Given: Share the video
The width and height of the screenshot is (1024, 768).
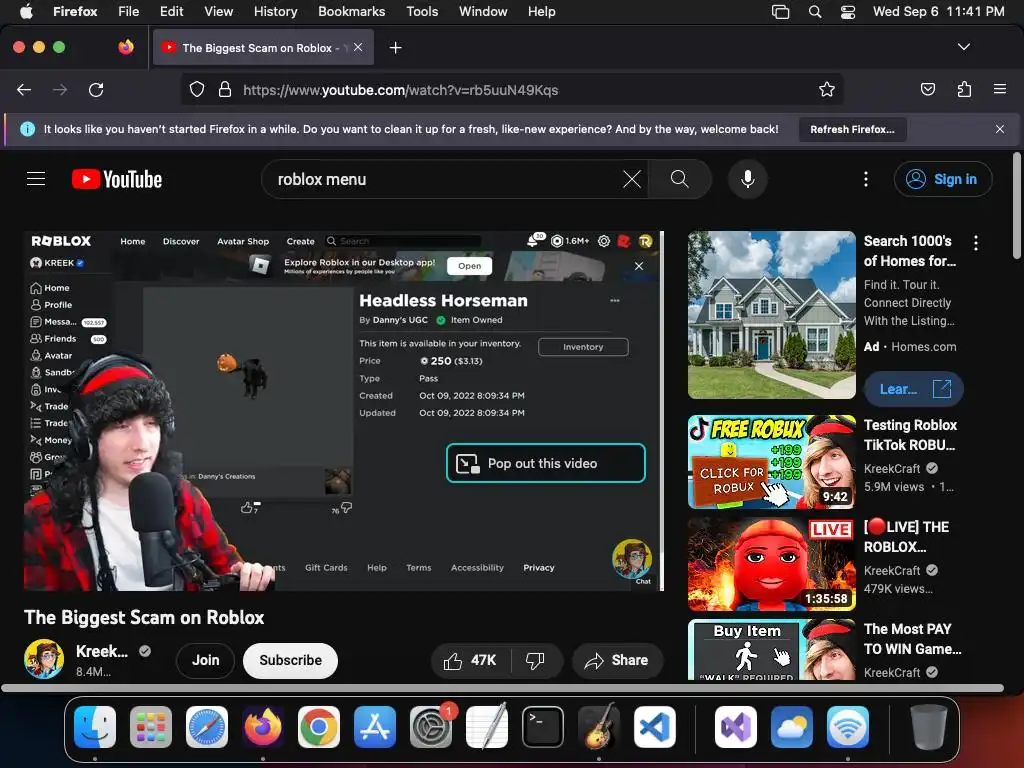Looking at the screenshot, I should tap(617, 661).
